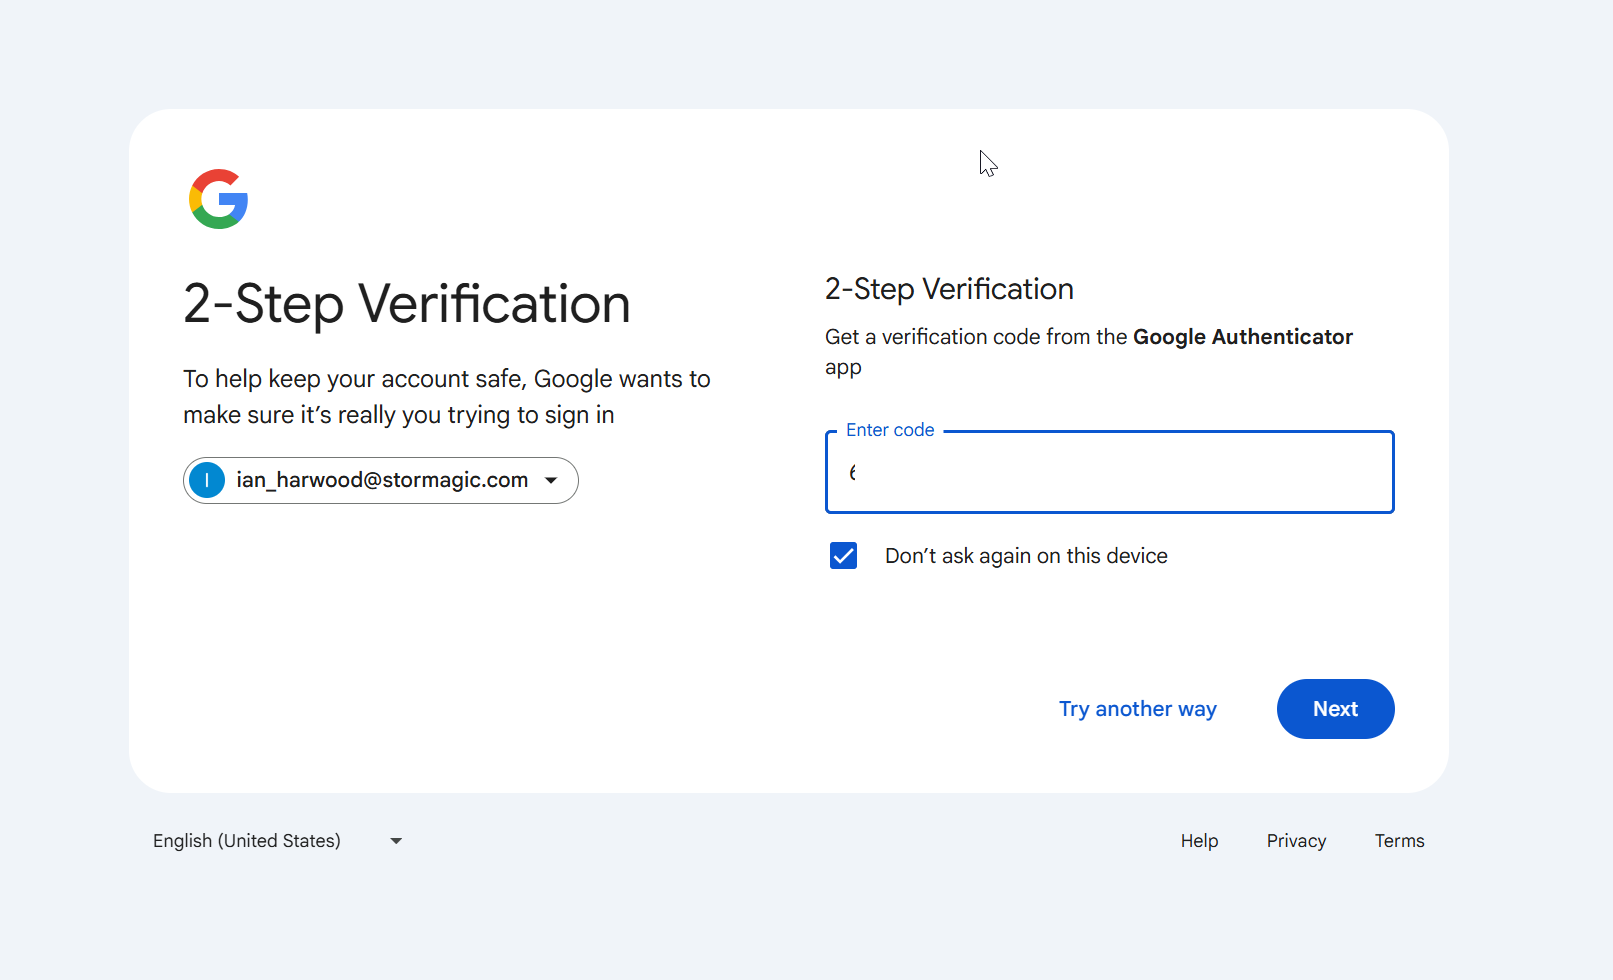Click the Next button

pos(1336,709)
